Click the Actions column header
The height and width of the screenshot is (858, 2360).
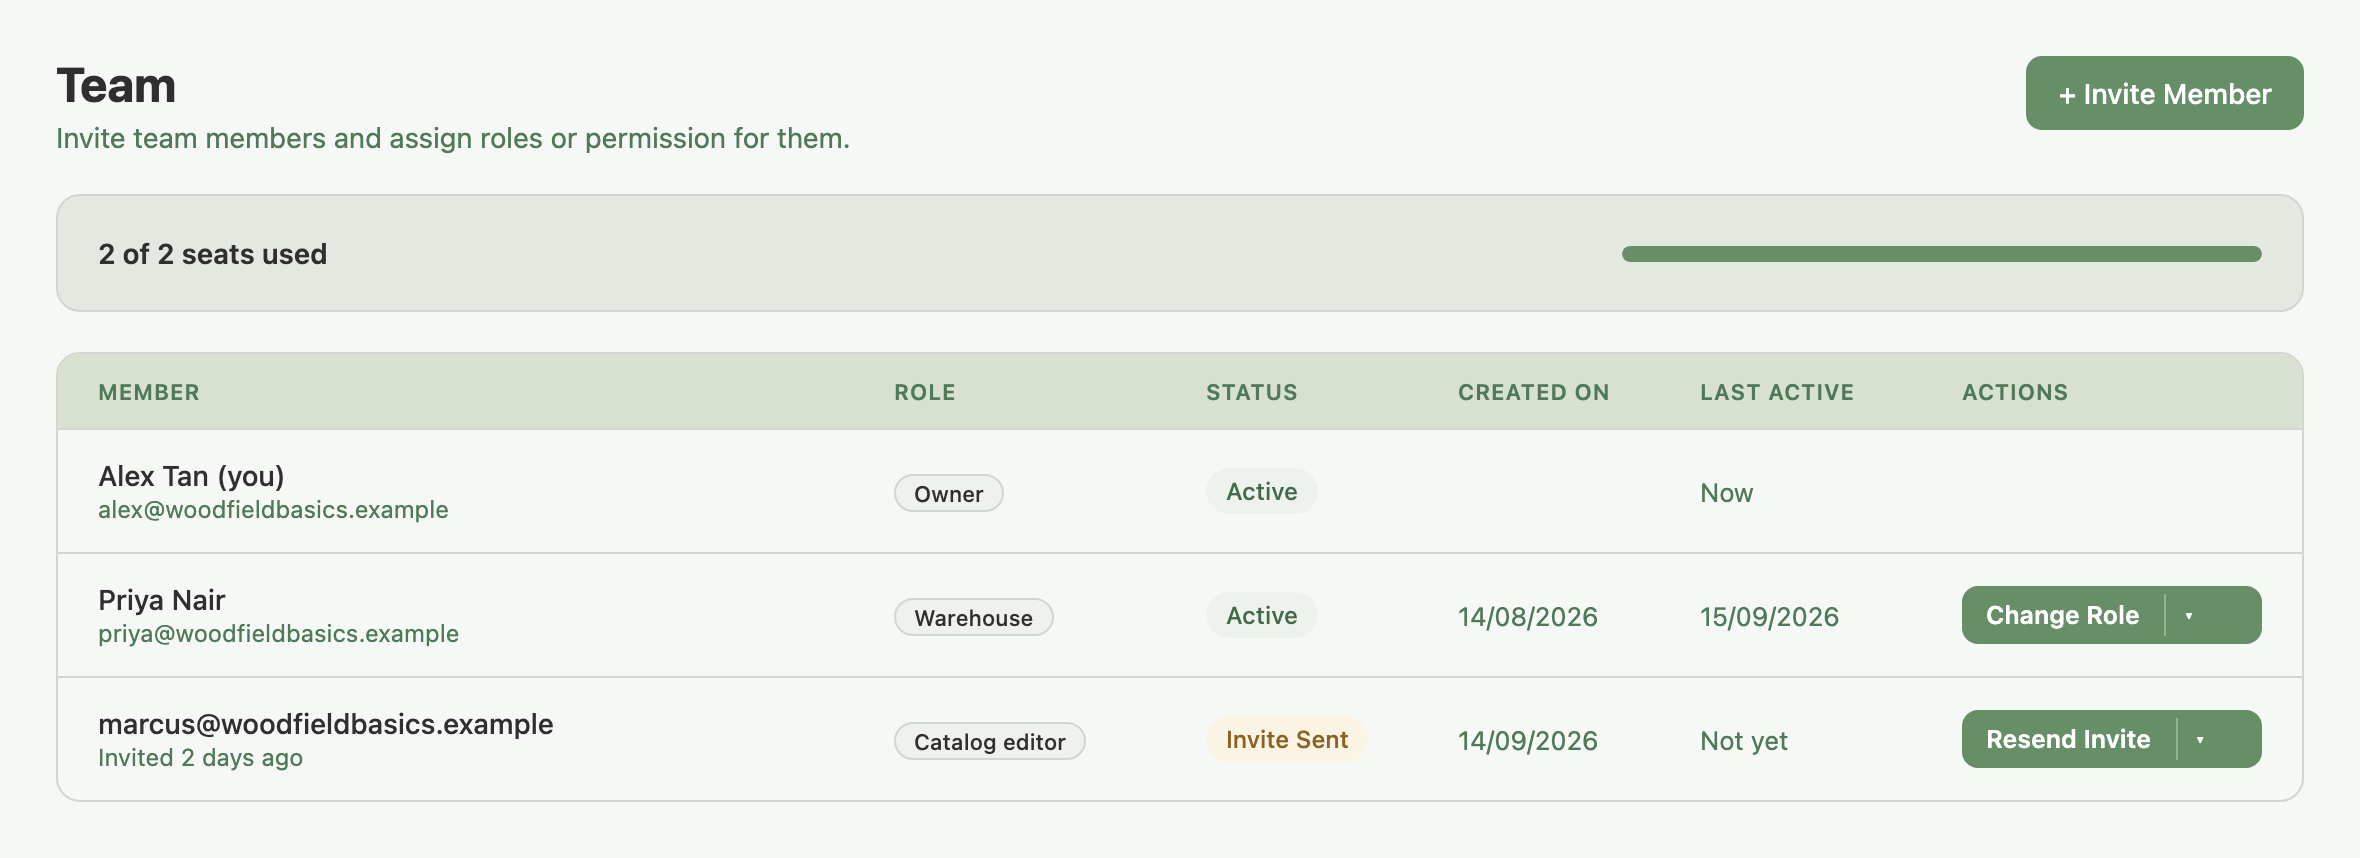[2015, 392]
